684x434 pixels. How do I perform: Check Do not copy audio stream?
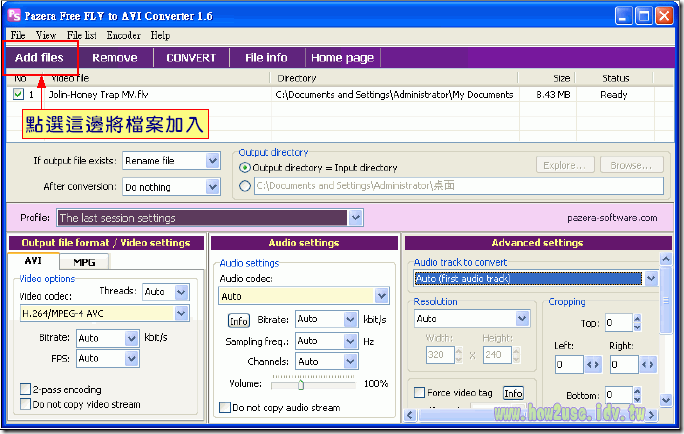tap(225, 407)
